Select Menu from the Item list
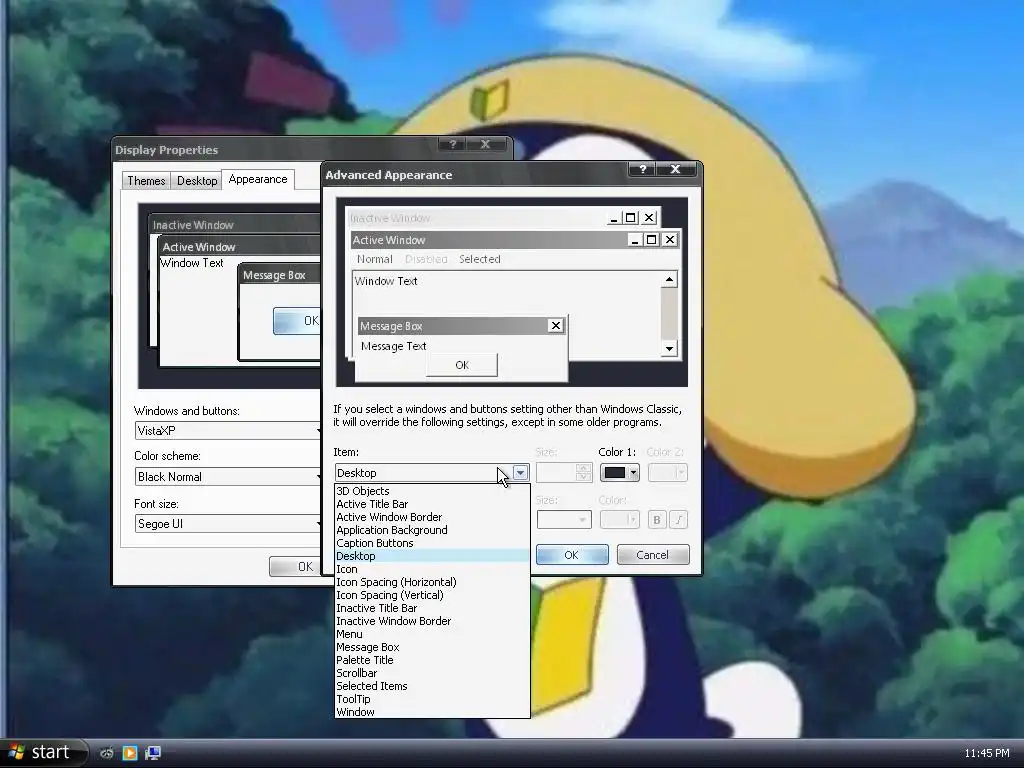 pyautogui.click(x=432, y=634)
